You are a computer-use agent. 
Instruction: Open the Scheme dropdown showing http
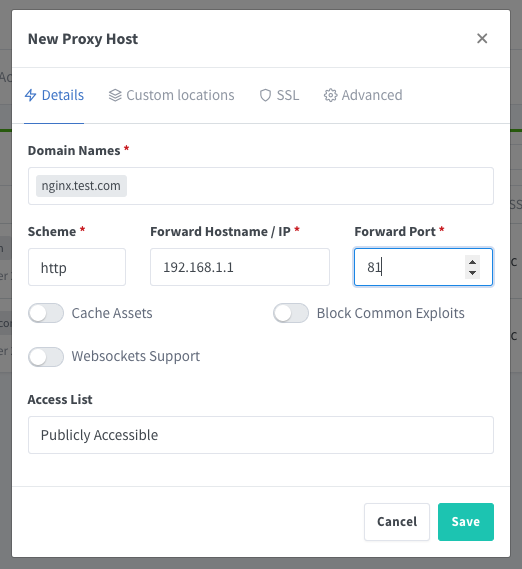(x=77, y=267)
